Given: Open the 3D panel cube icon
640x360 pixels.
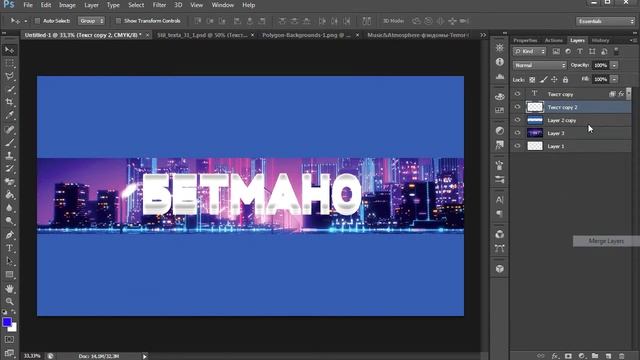Looking at the screenshot, I should 500,269.
